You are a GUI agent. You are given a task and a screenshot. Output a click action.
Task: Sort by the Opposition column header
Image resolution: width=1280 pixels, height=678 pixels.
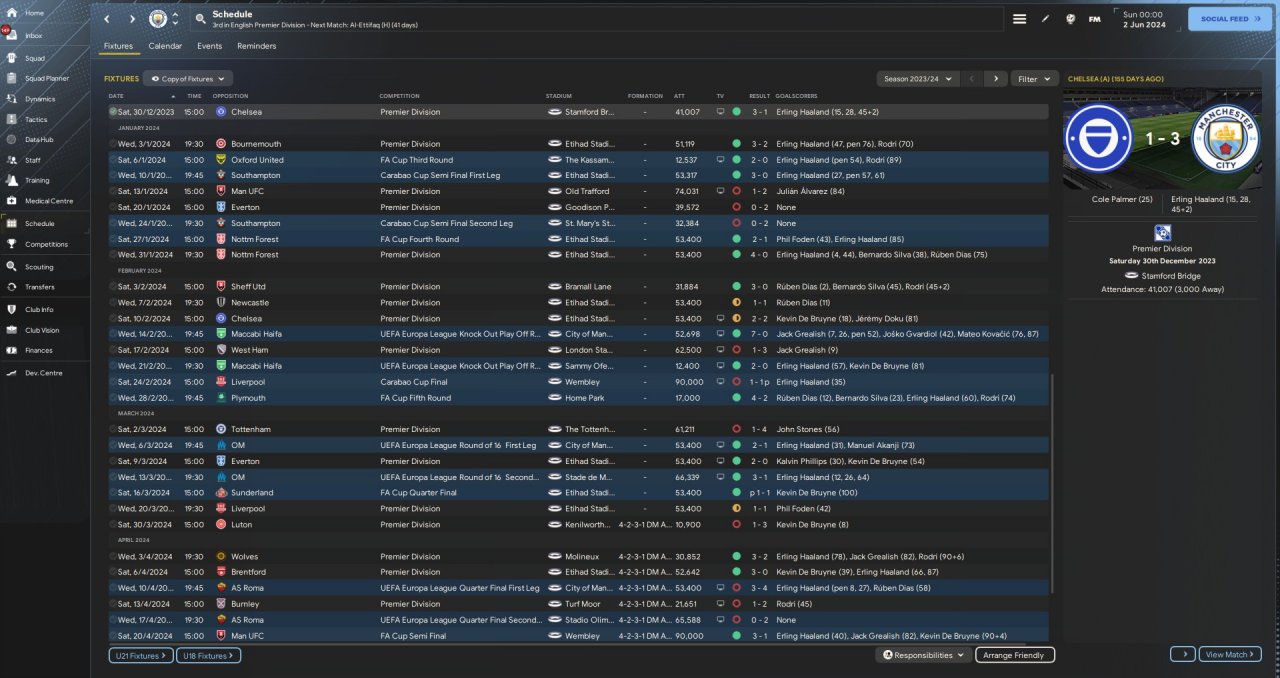(230, 96)
